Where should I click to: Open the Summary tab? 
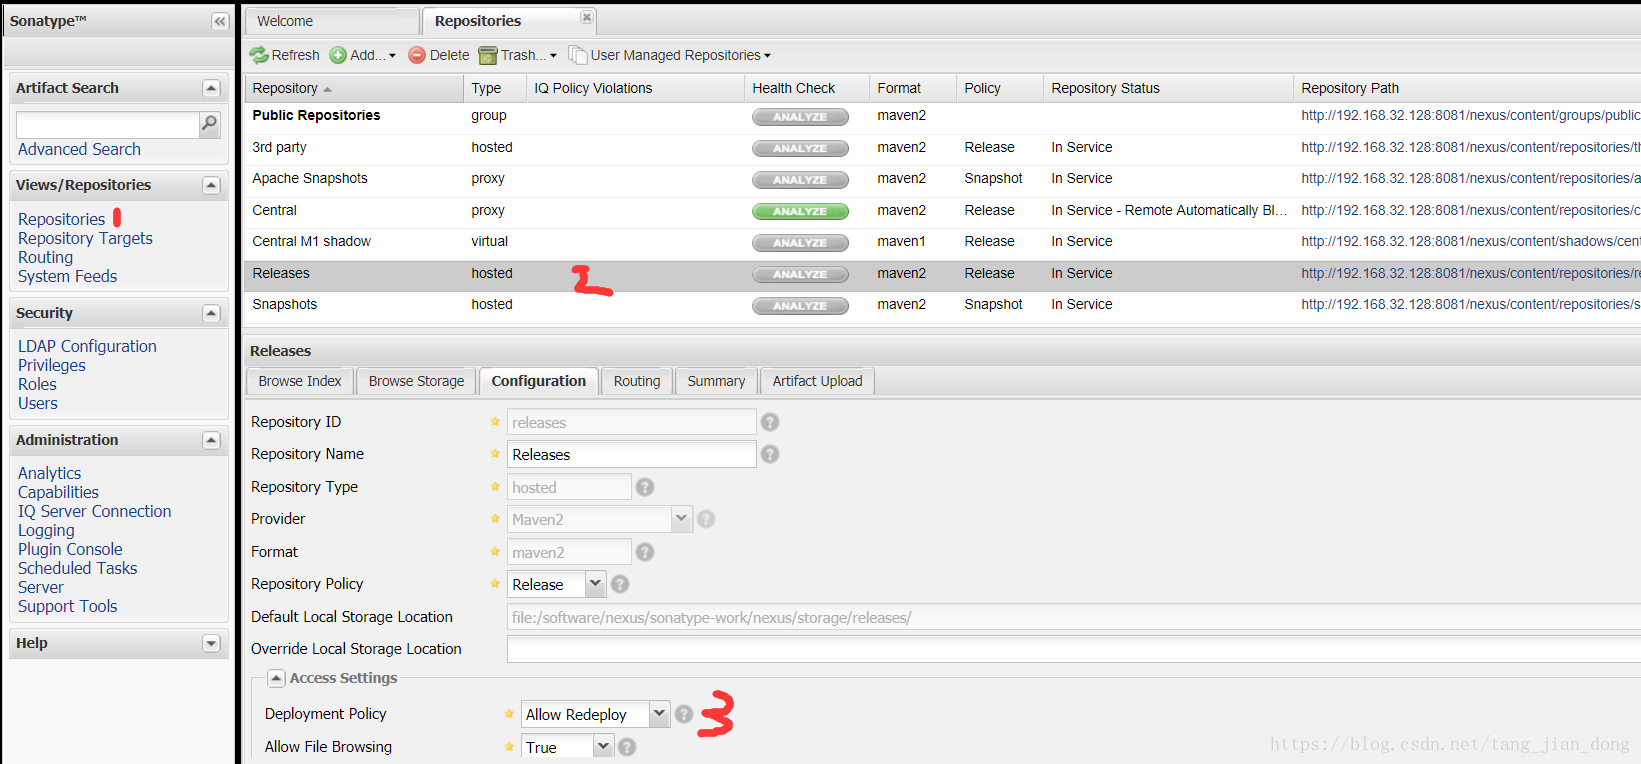(716, 381)
